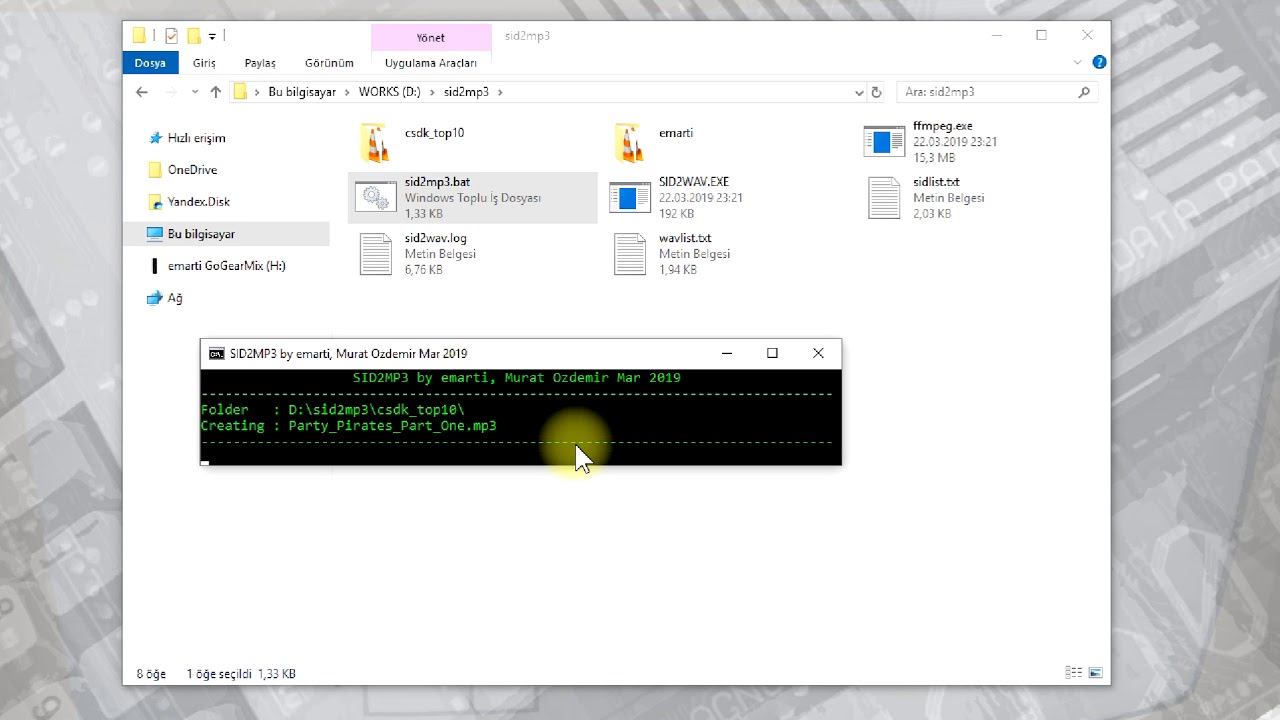Click the properties checkmark quick-access icon
The image size is (1280, 720).
coord(171,36)
